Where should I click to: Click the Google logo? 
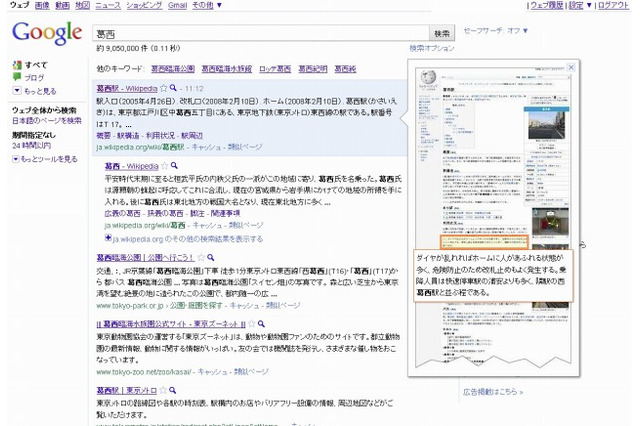click(x=47, y=33)
